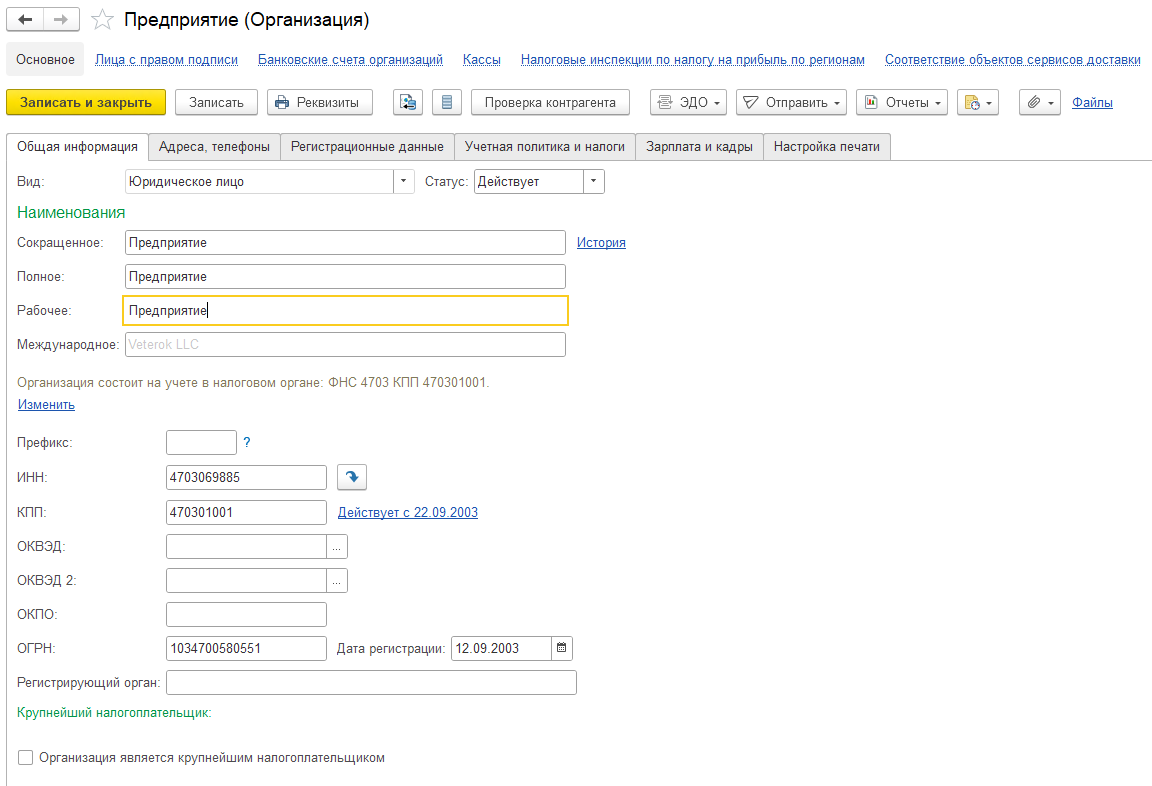Select the Основное navigation item
Viewport: 1152px width, 786px height.
[46, 60]
